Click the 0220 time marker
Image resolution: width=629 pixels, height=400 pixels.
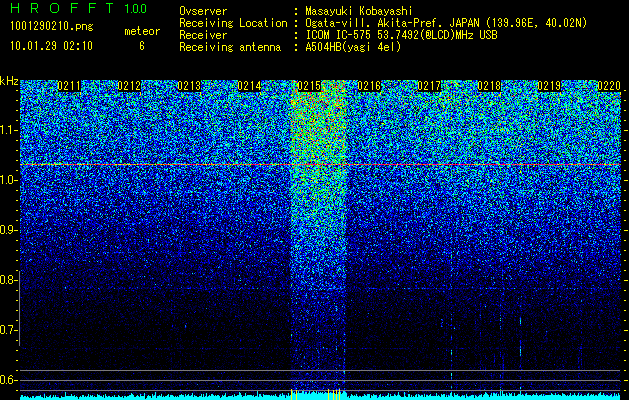click(609, 86)
